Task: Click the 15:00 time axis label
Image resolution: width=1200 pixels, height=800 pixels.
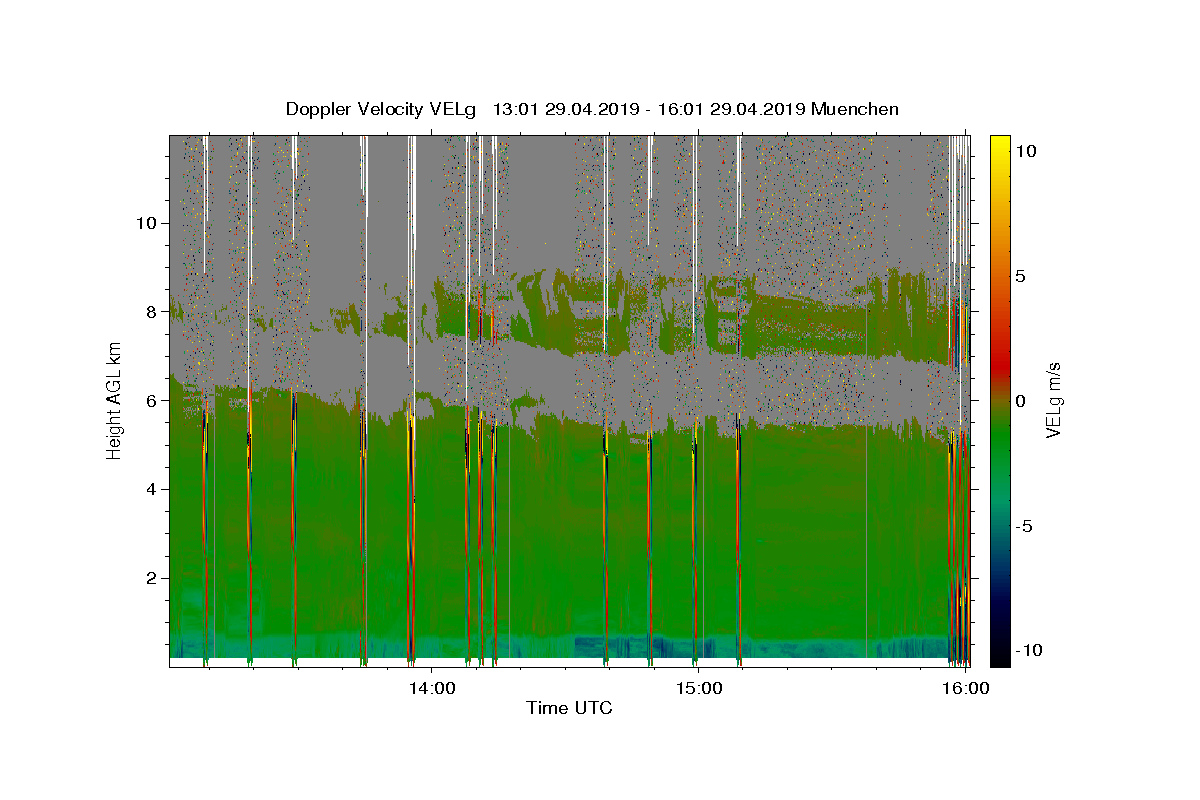Action: click(x=699, y=688)
